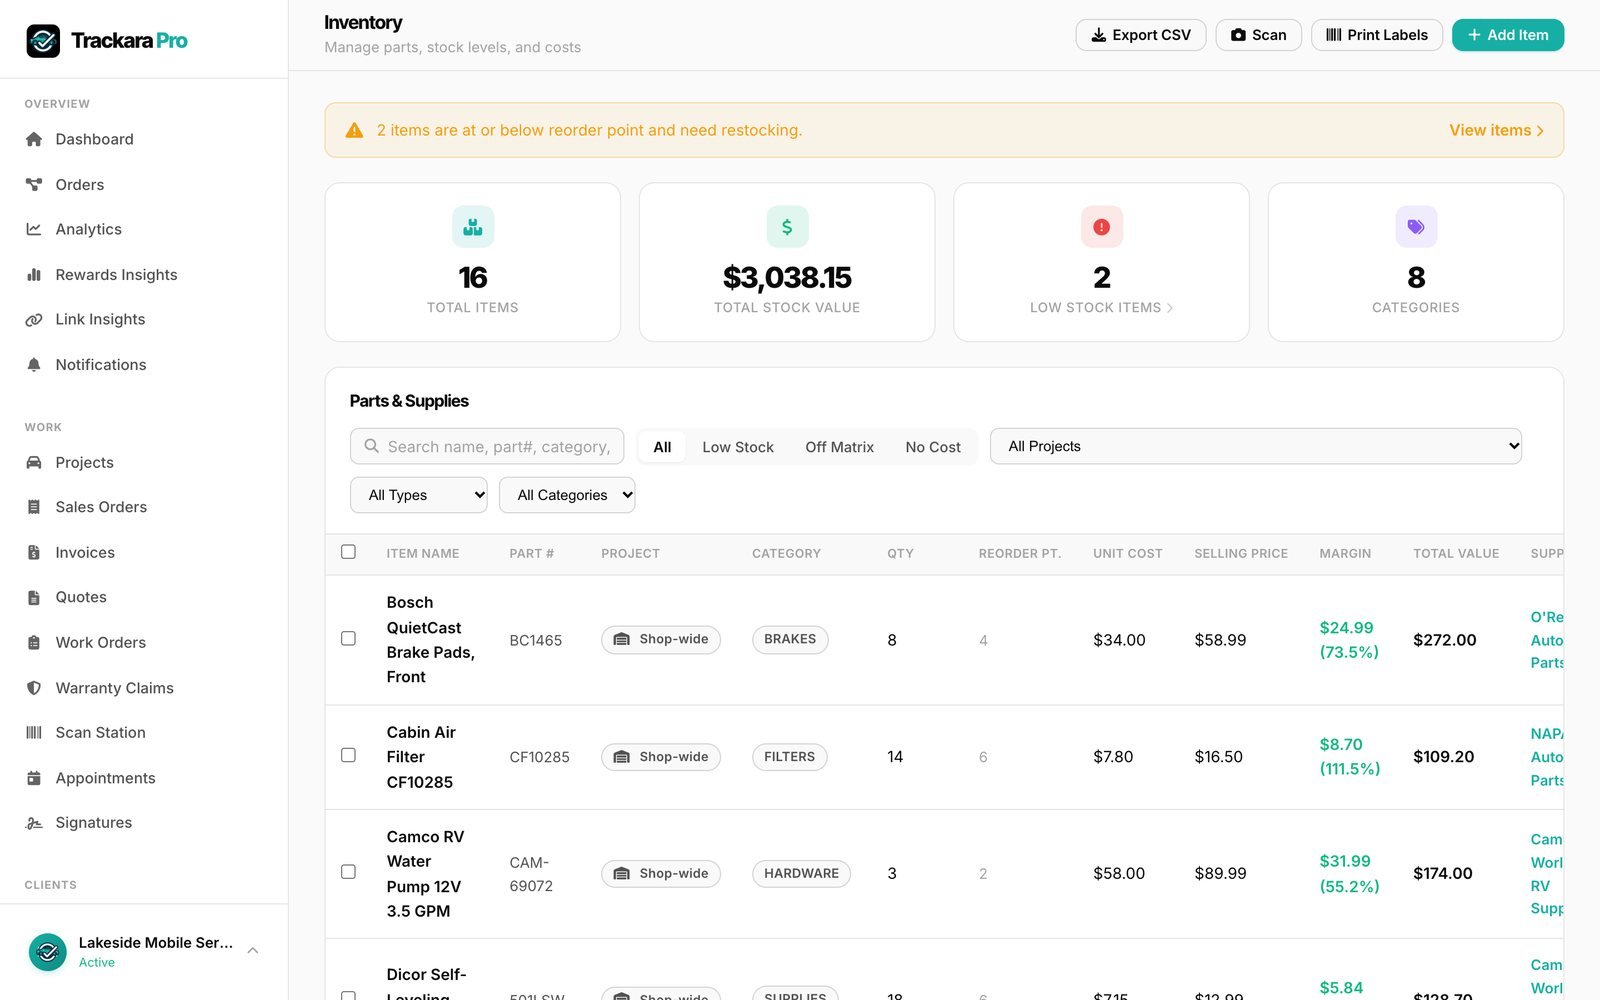1600x1000 pixels.
Task: Click the Sales Orders icon
Action: 34,507
